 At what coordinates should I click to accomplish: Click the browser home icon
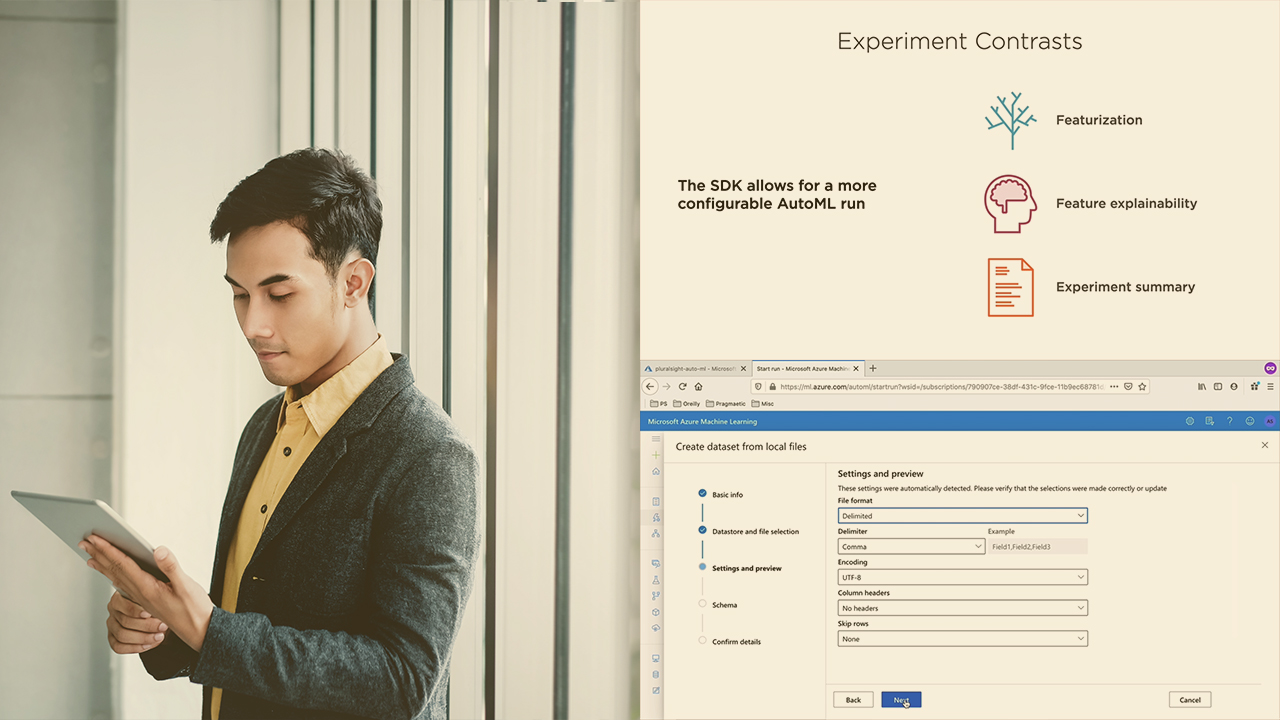pyautogui.click(x=698, y=387)
